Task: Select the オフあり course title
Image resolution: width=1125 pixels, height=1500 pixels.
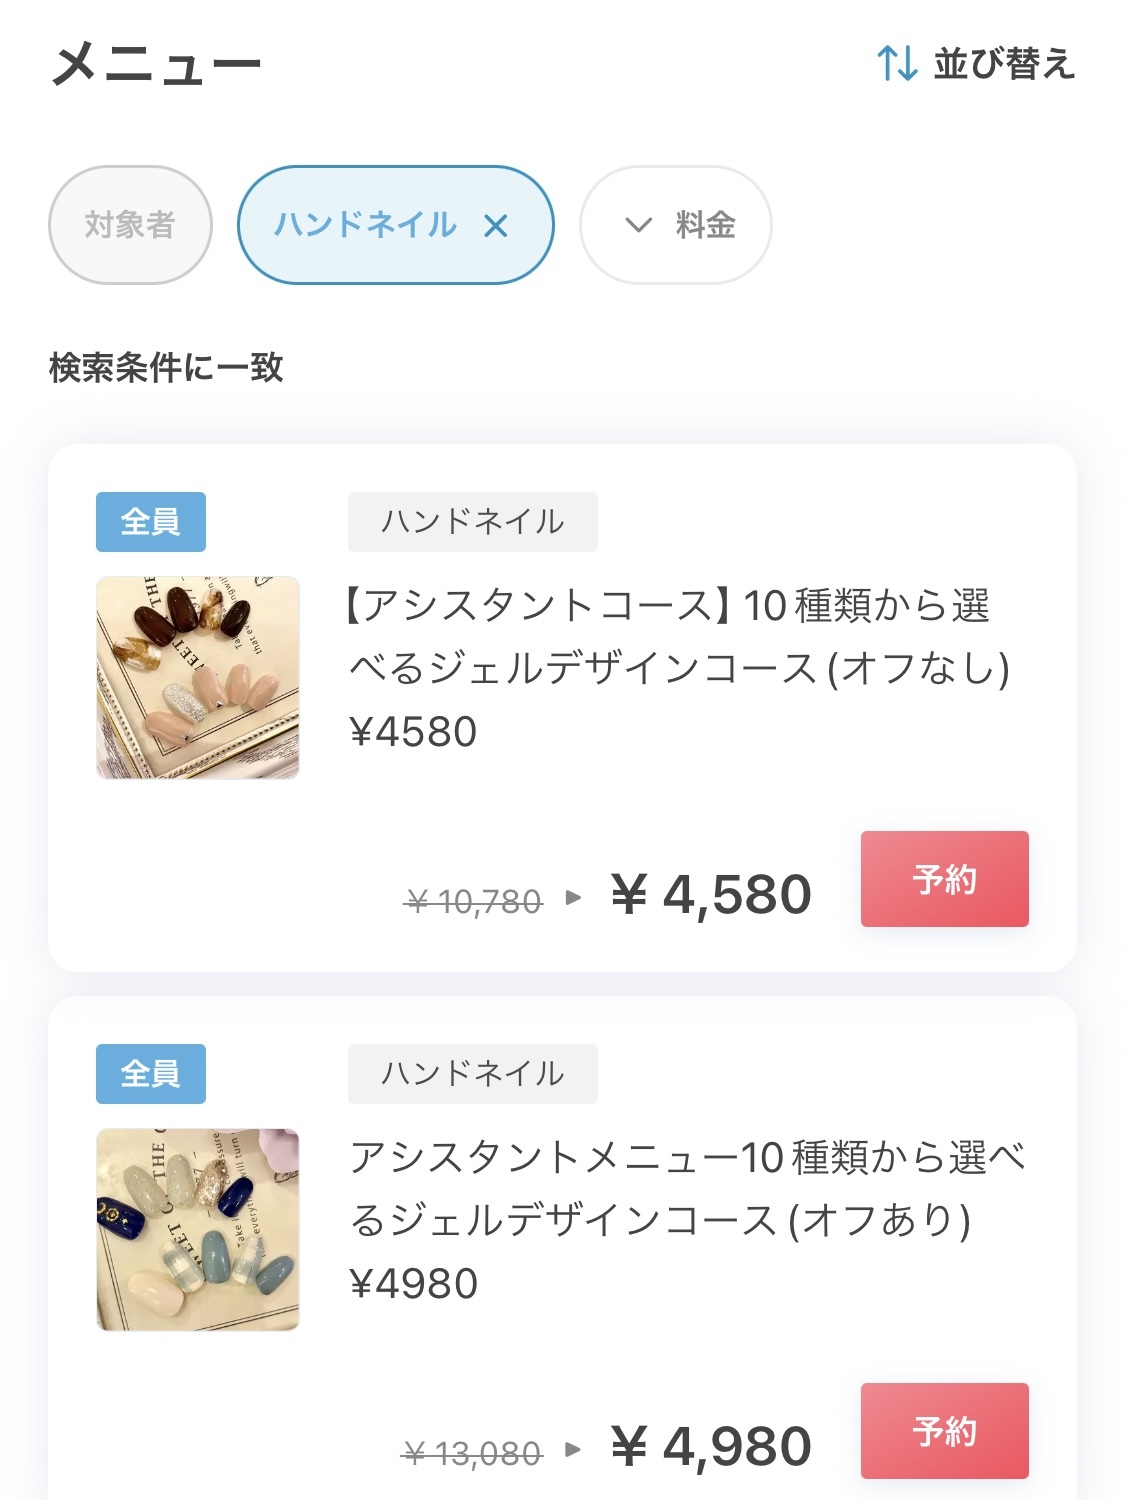Action: [686, 1189]
